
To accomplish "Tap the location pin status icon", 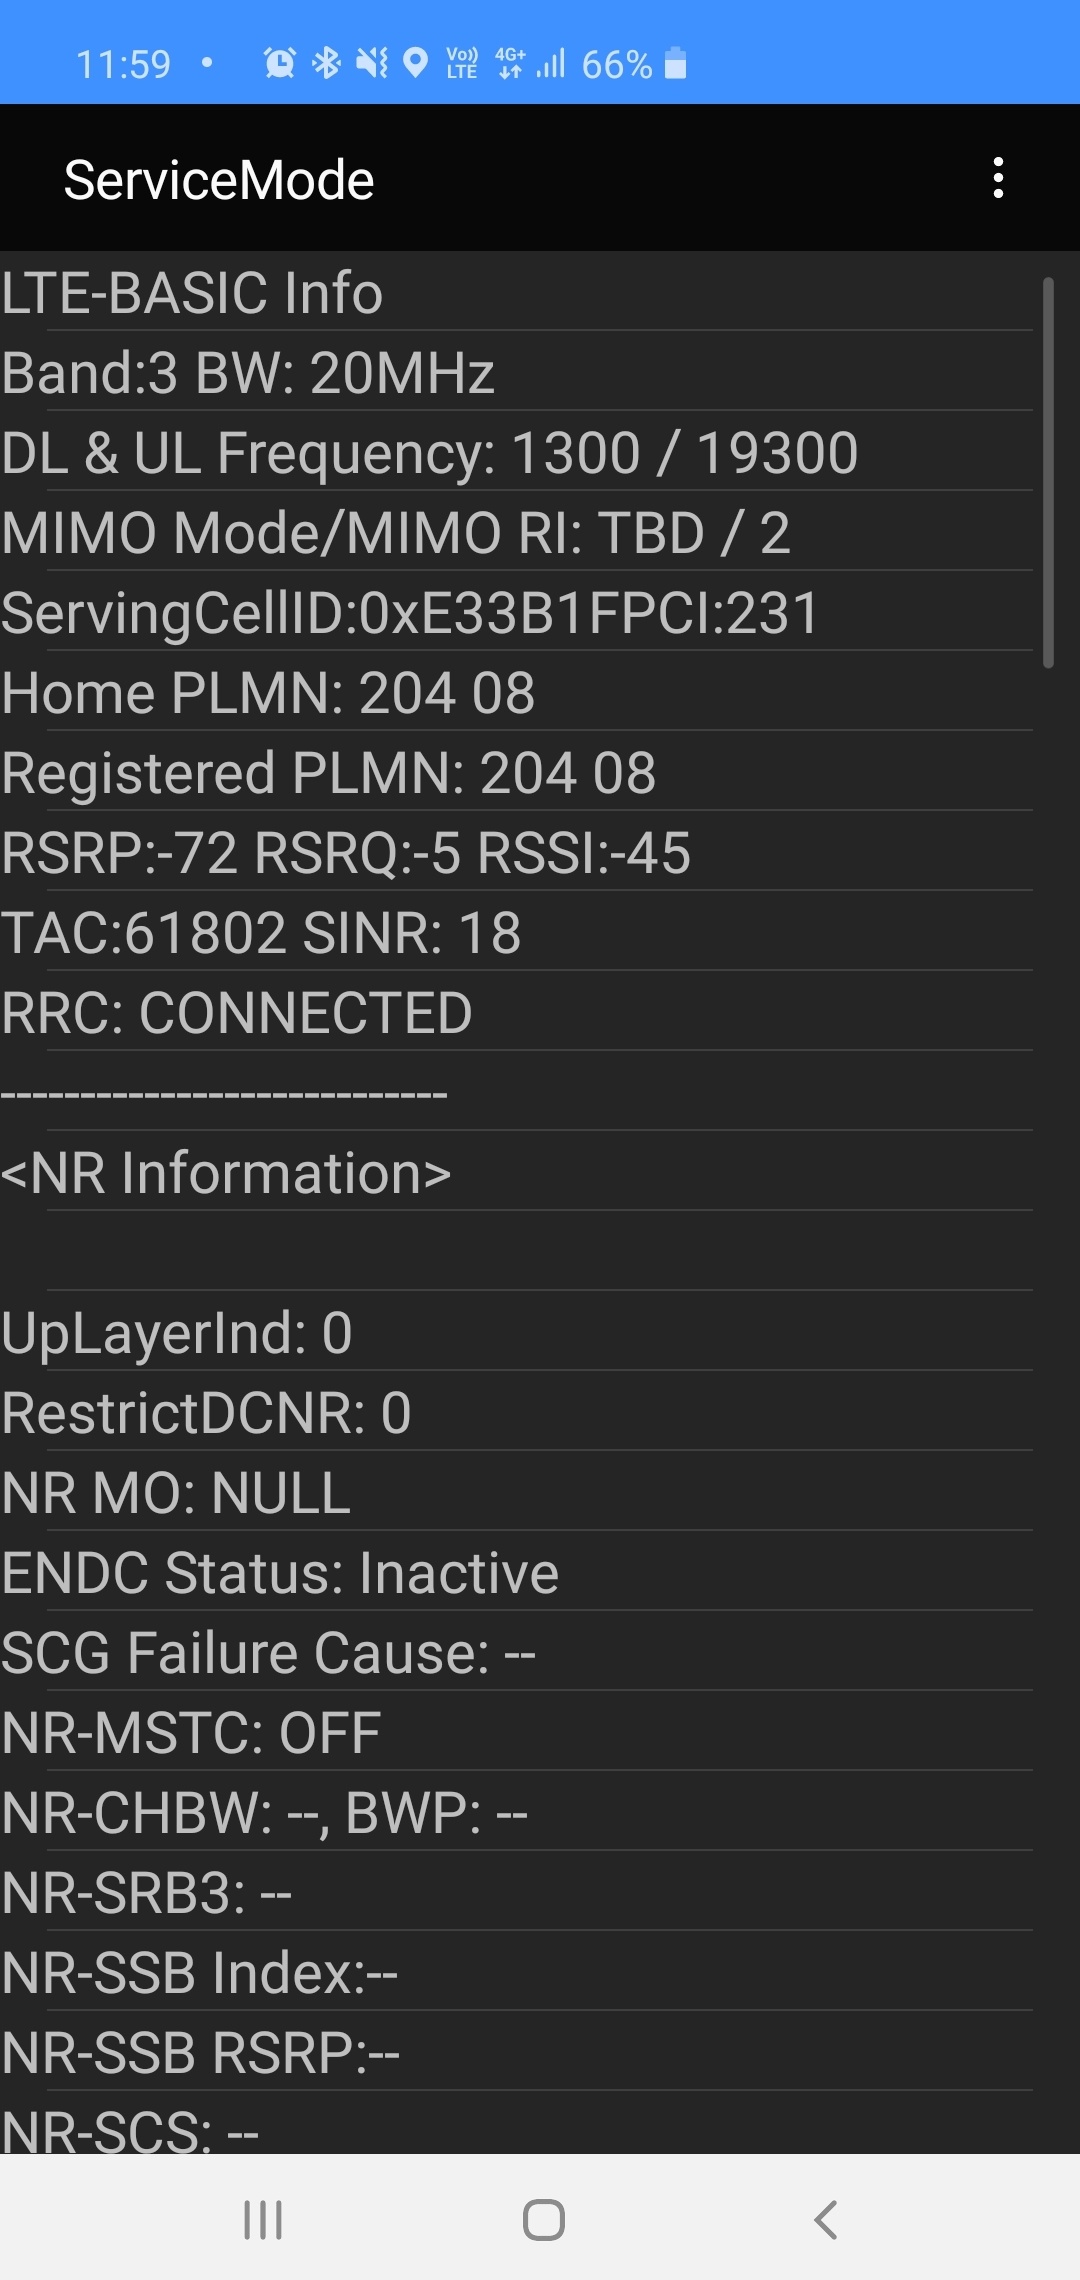I will point(415,64).
